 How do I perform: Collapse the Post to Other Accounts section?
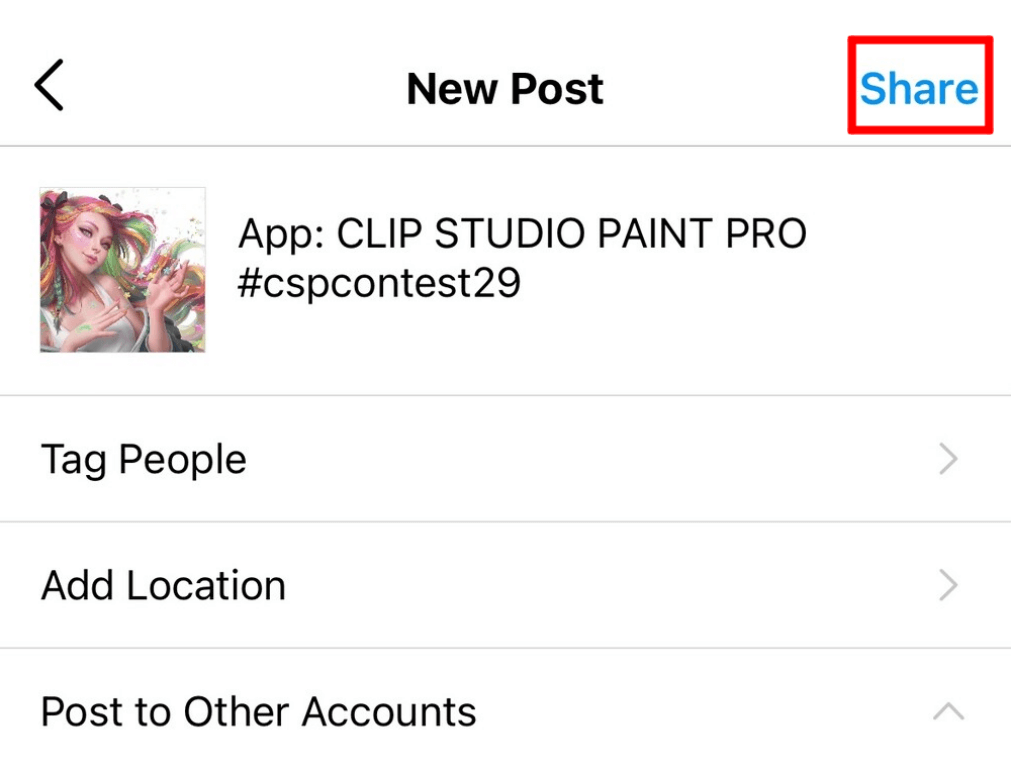pos(948,712)
